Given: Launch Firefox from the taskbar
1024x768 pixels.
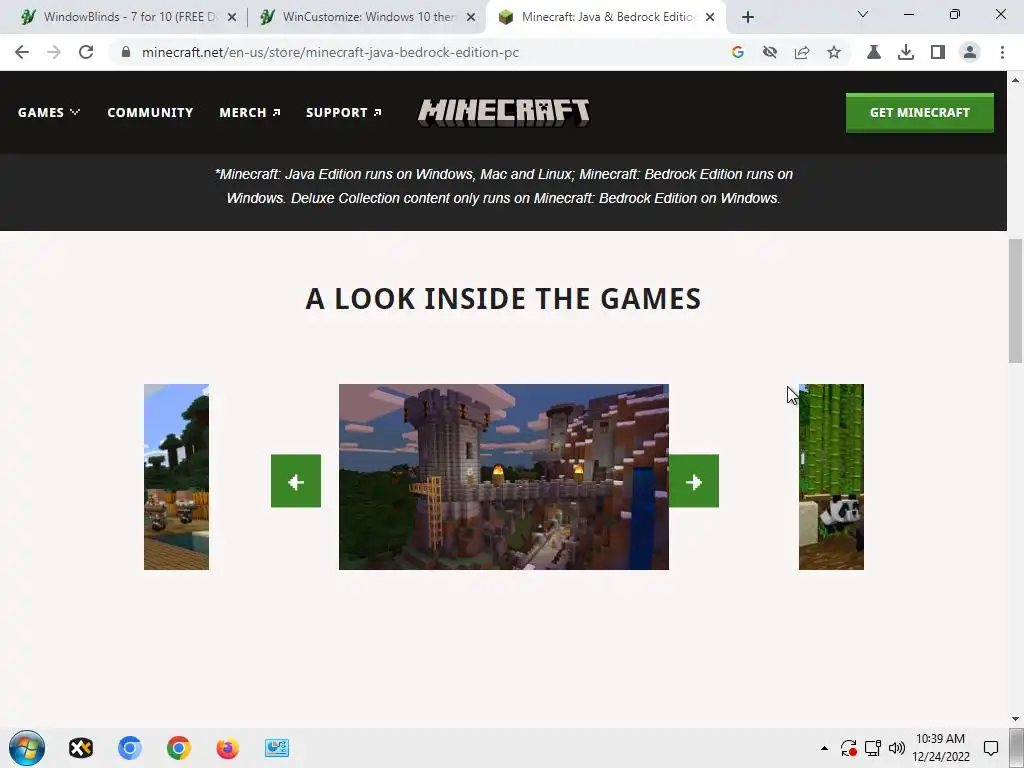Looking at the screenshot, I should (x=228, y=748).
